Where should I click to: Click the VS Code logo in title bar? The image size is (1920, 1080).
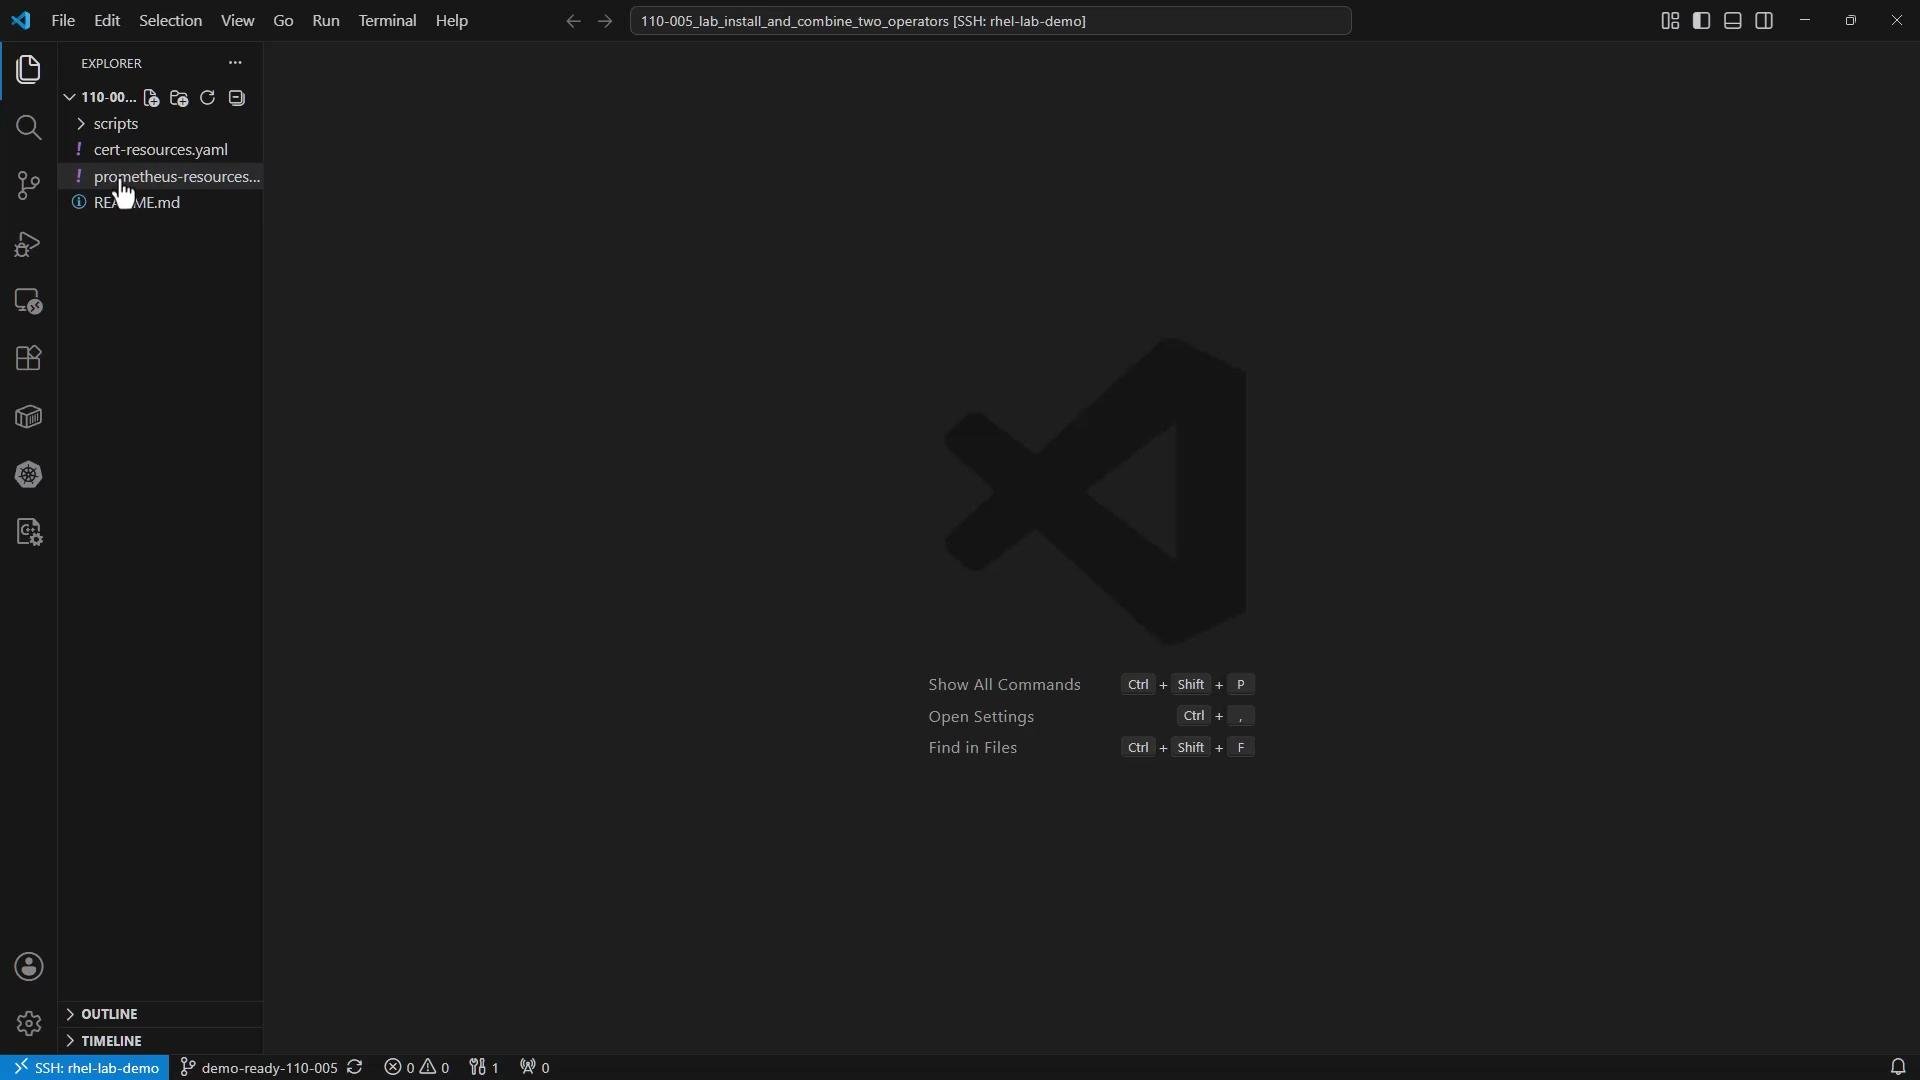[x=21, y=21]
